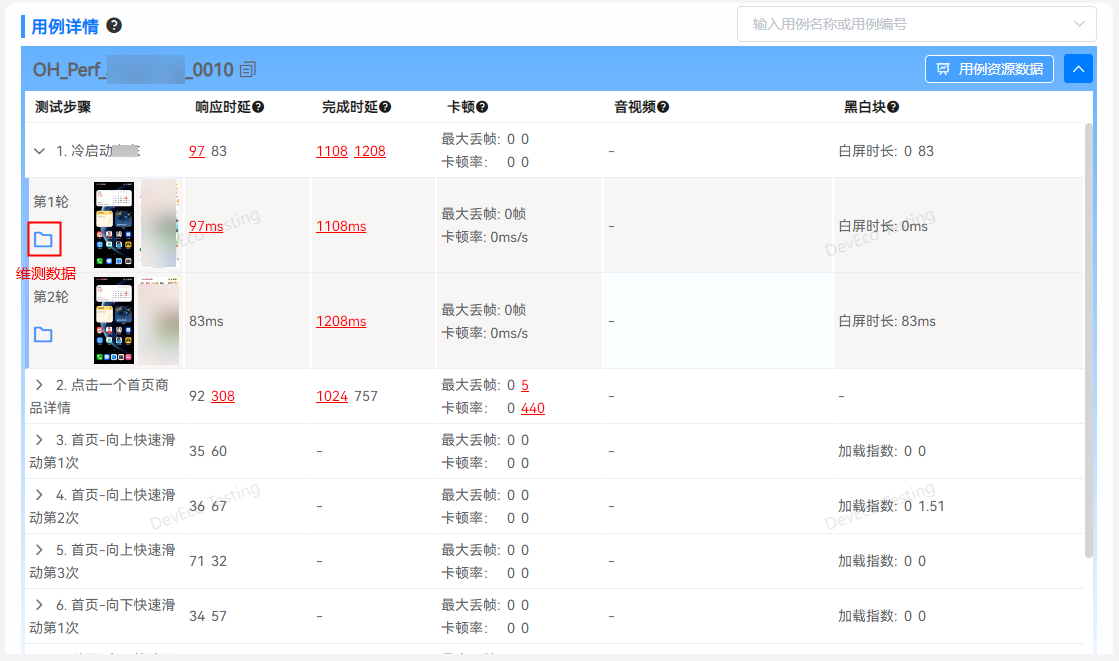Click help icon beside 用例详情 title
This screenshot has height=661, width=1119.
click(114, 25)
